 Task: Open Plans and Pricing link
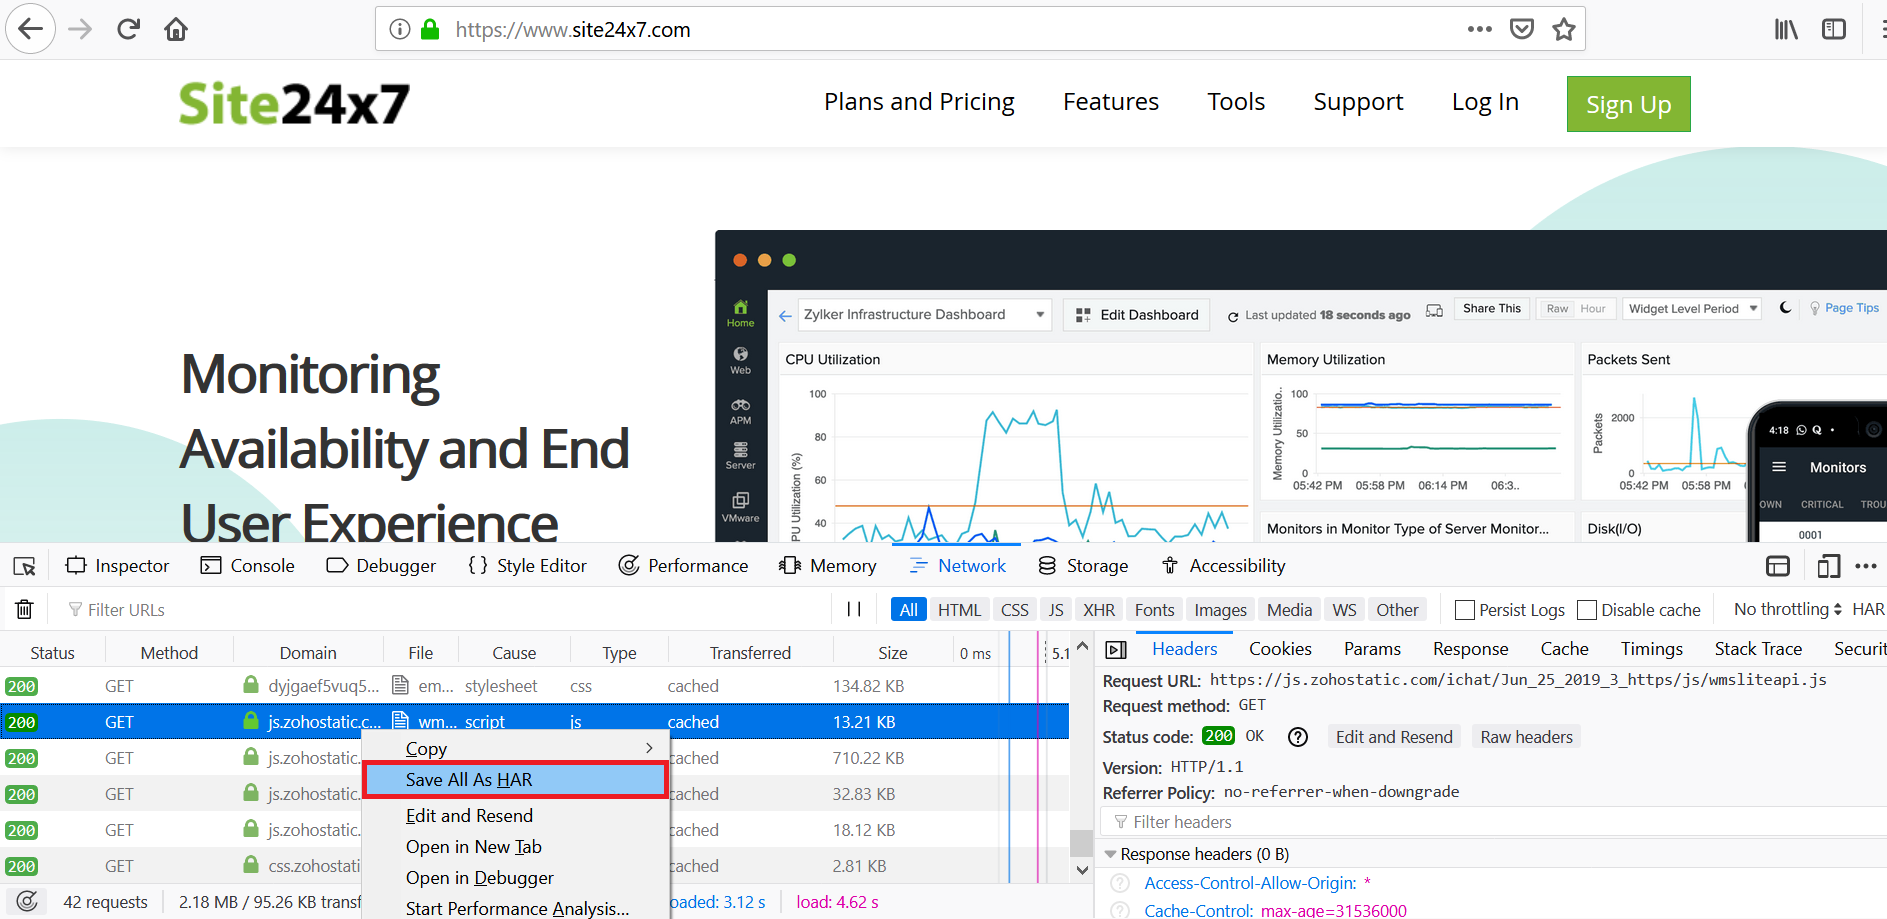[x=919, y=102]
